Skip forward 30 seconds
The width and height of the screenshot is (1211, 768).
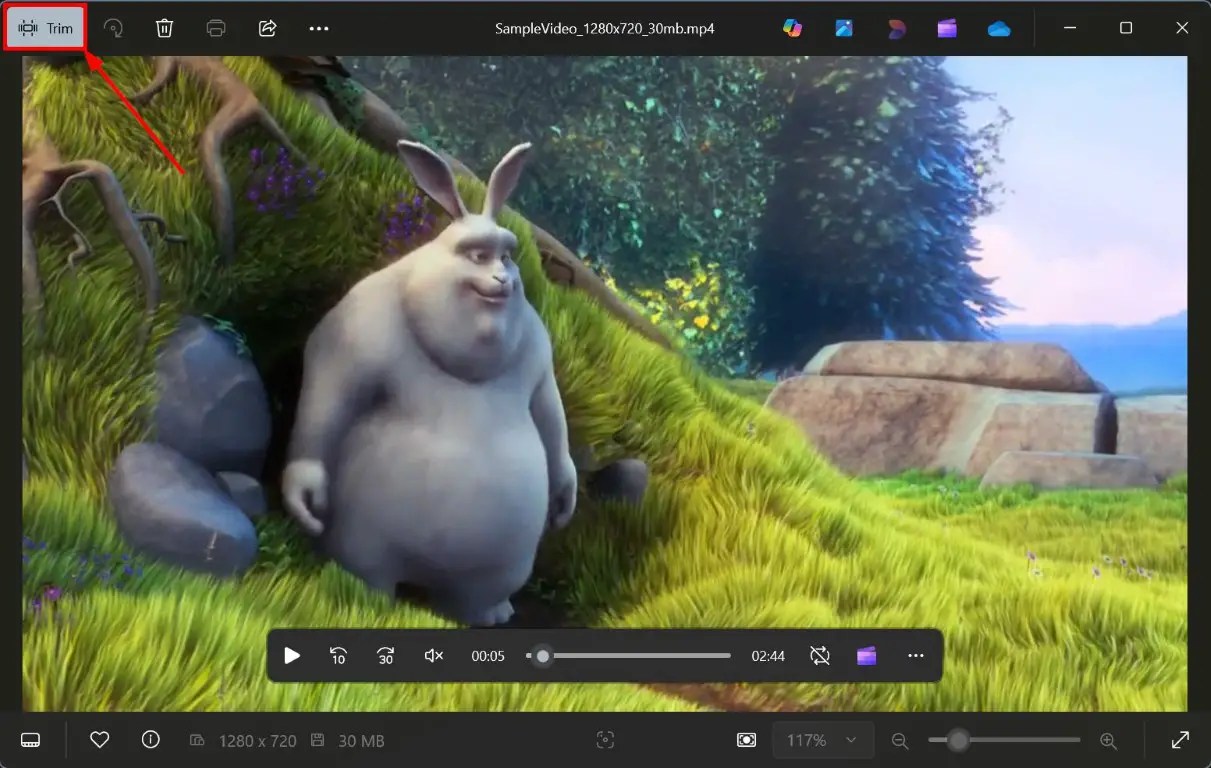tap(386, 656)
